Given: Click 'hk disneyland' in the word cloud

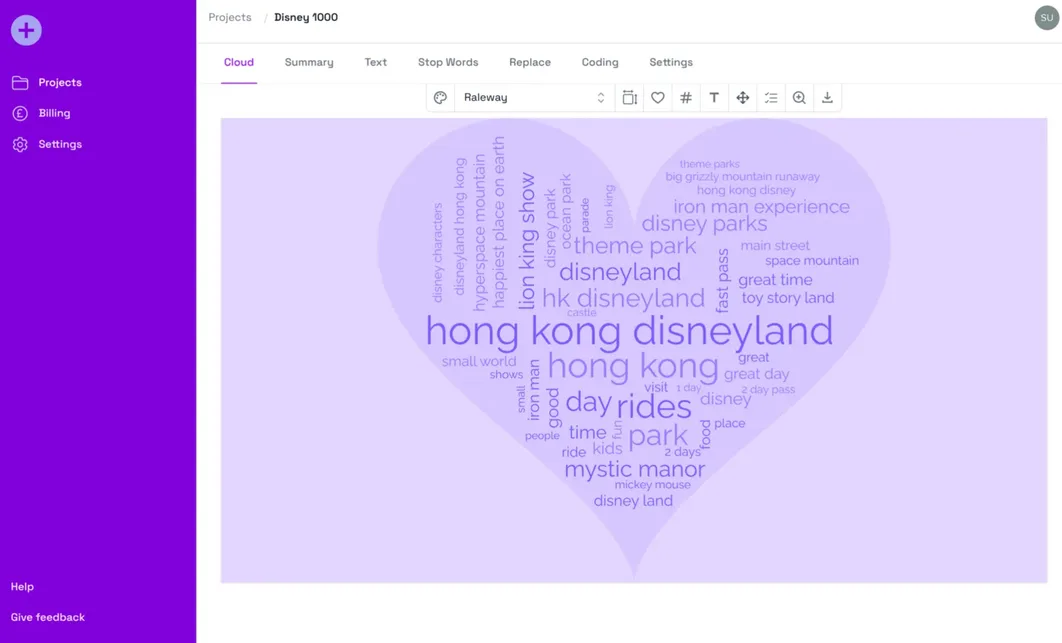Looking at the screenshot, I should (623, 298).
